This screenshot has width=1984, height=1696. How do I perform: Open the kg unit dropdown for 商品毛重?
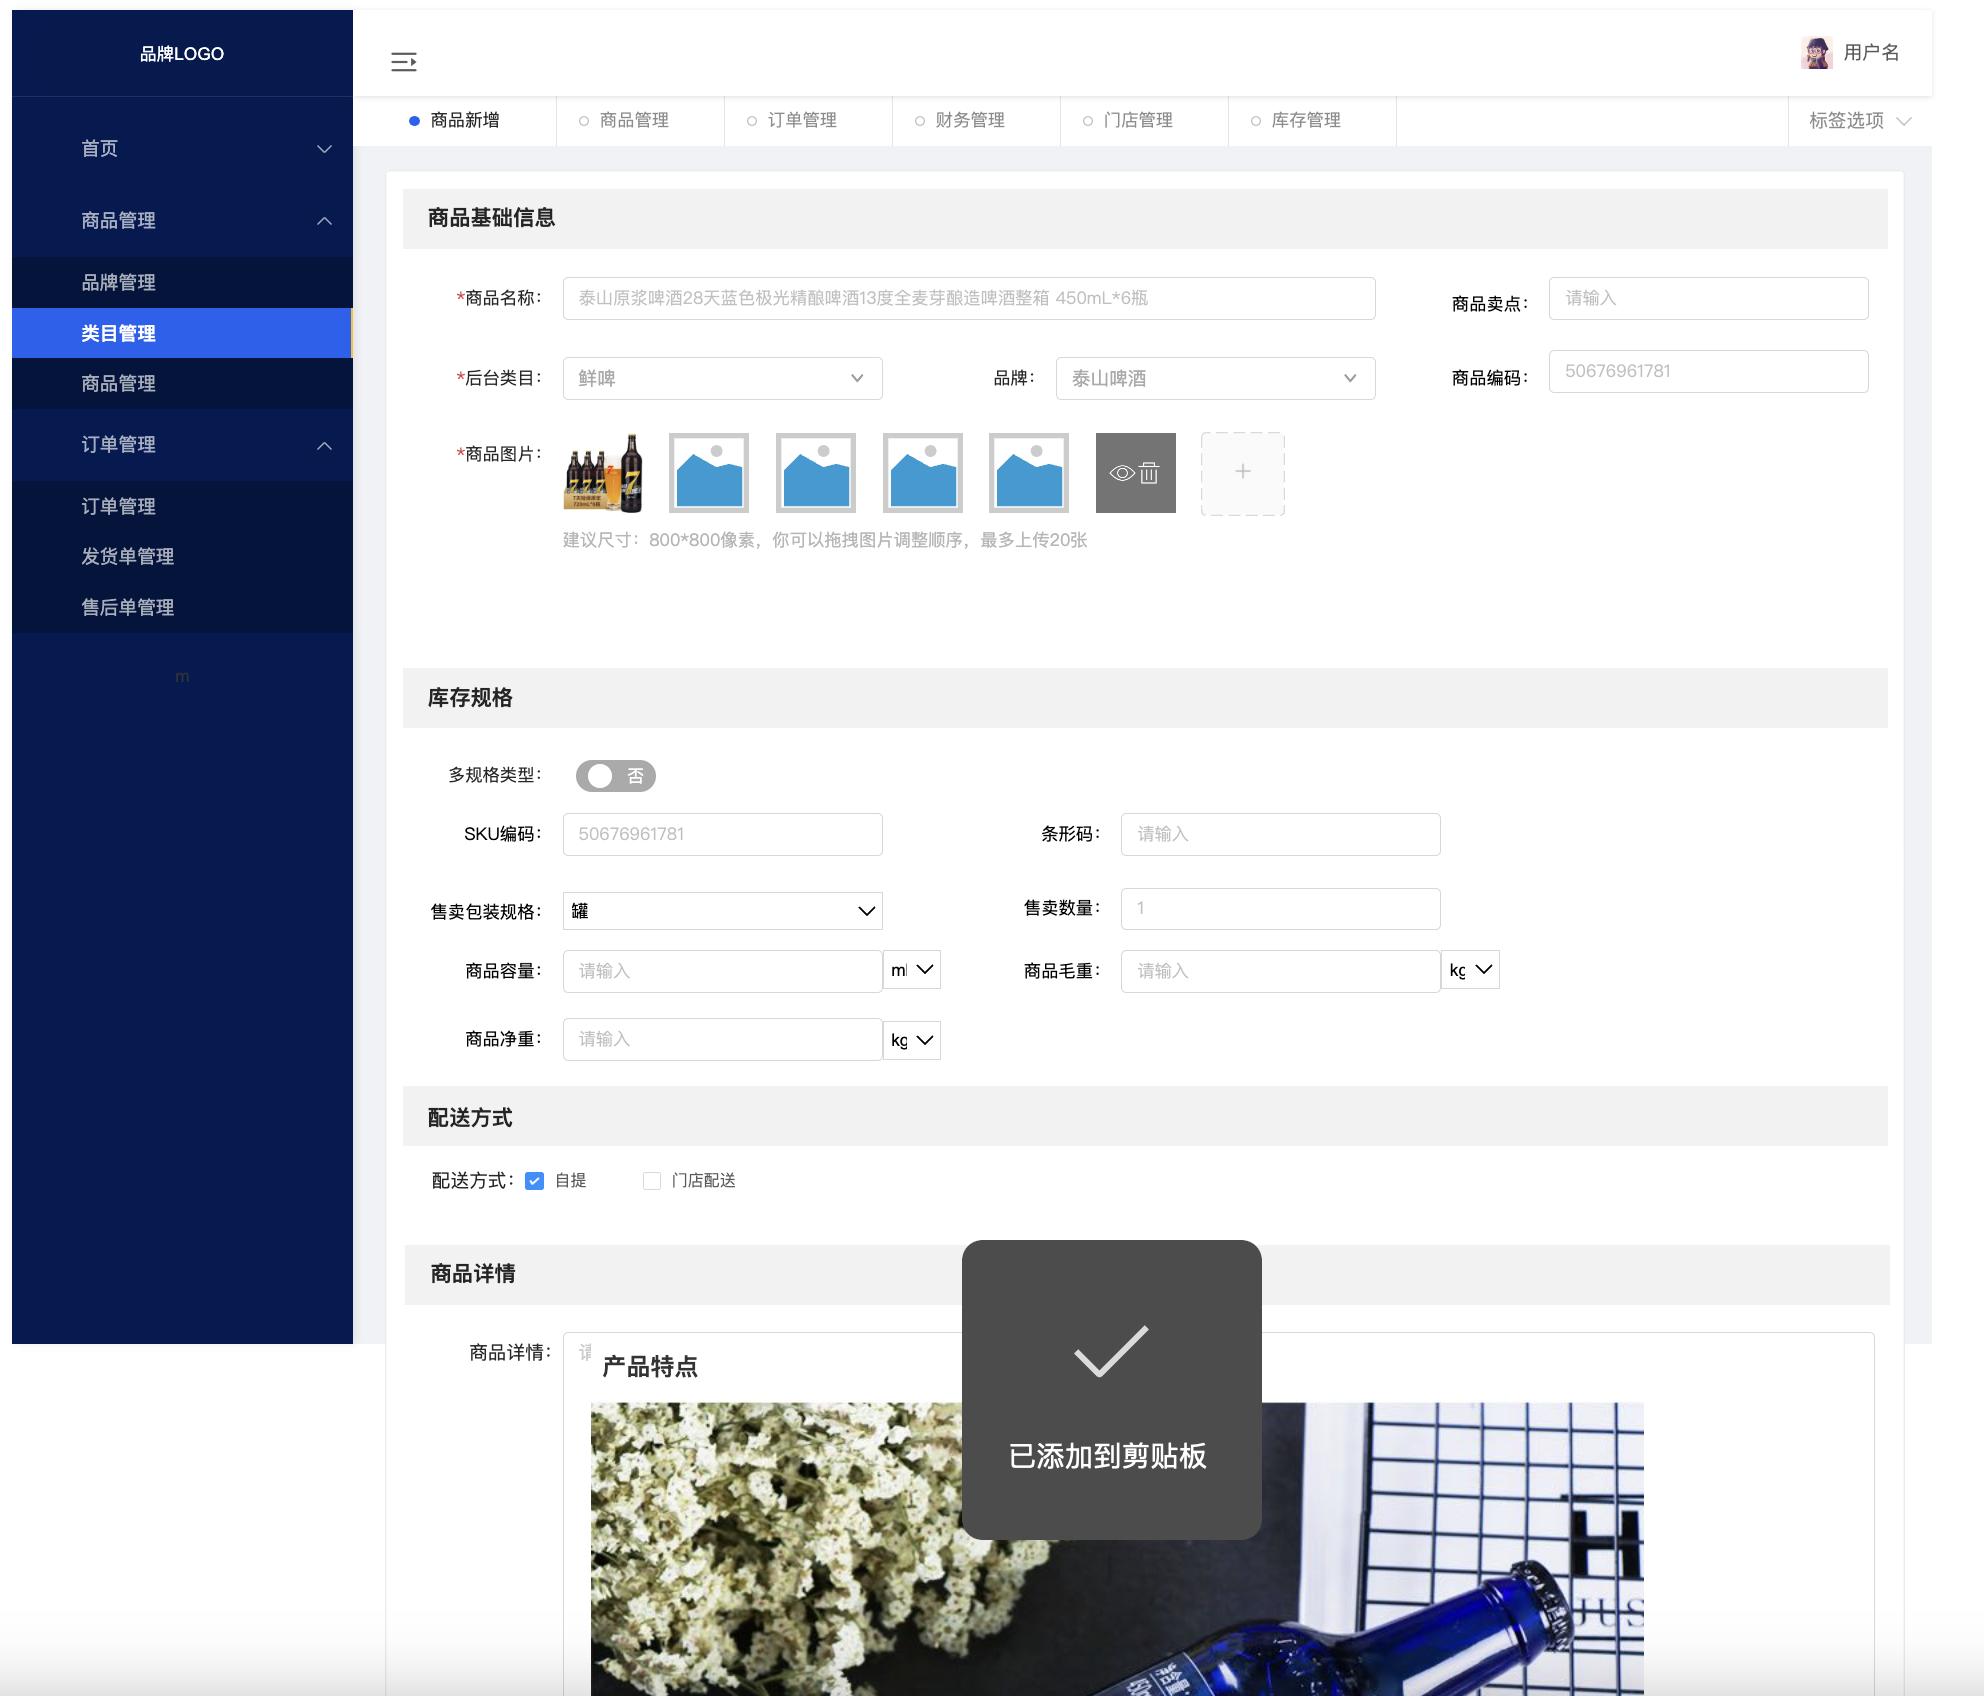[1470, 970]
